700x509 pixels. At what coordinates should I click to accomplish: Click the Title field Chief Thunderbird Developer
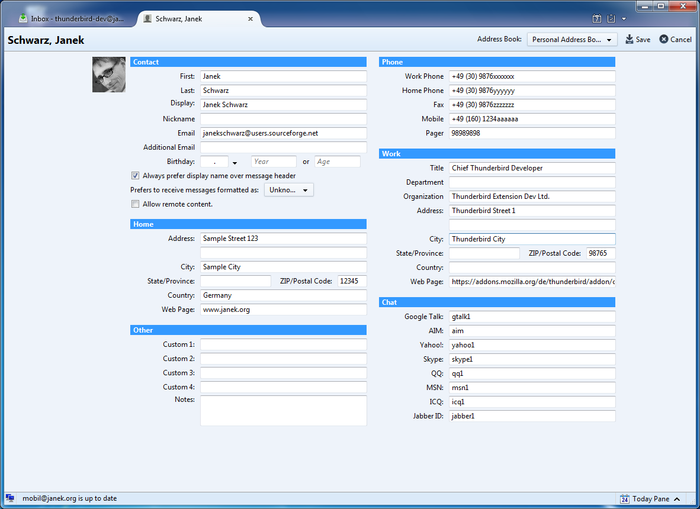[x=532, y=168]
